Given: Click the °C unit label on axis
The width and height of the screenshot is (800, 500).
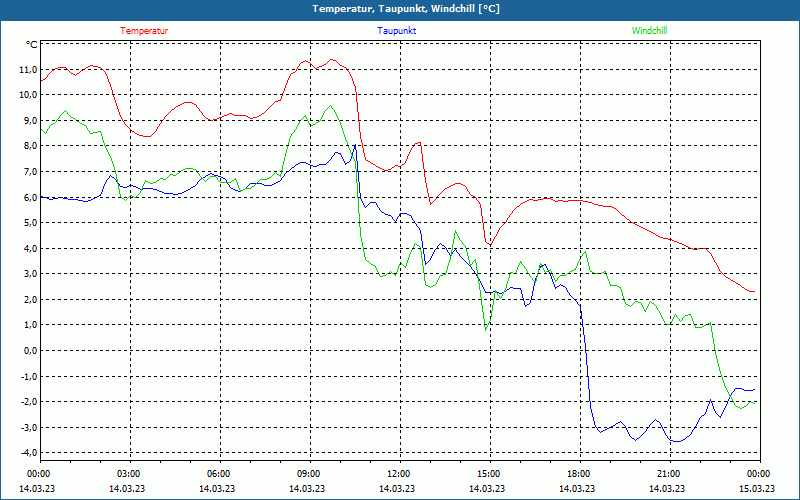Looking at the screenshot, I should pyautogui.click(x=31, y=45).
